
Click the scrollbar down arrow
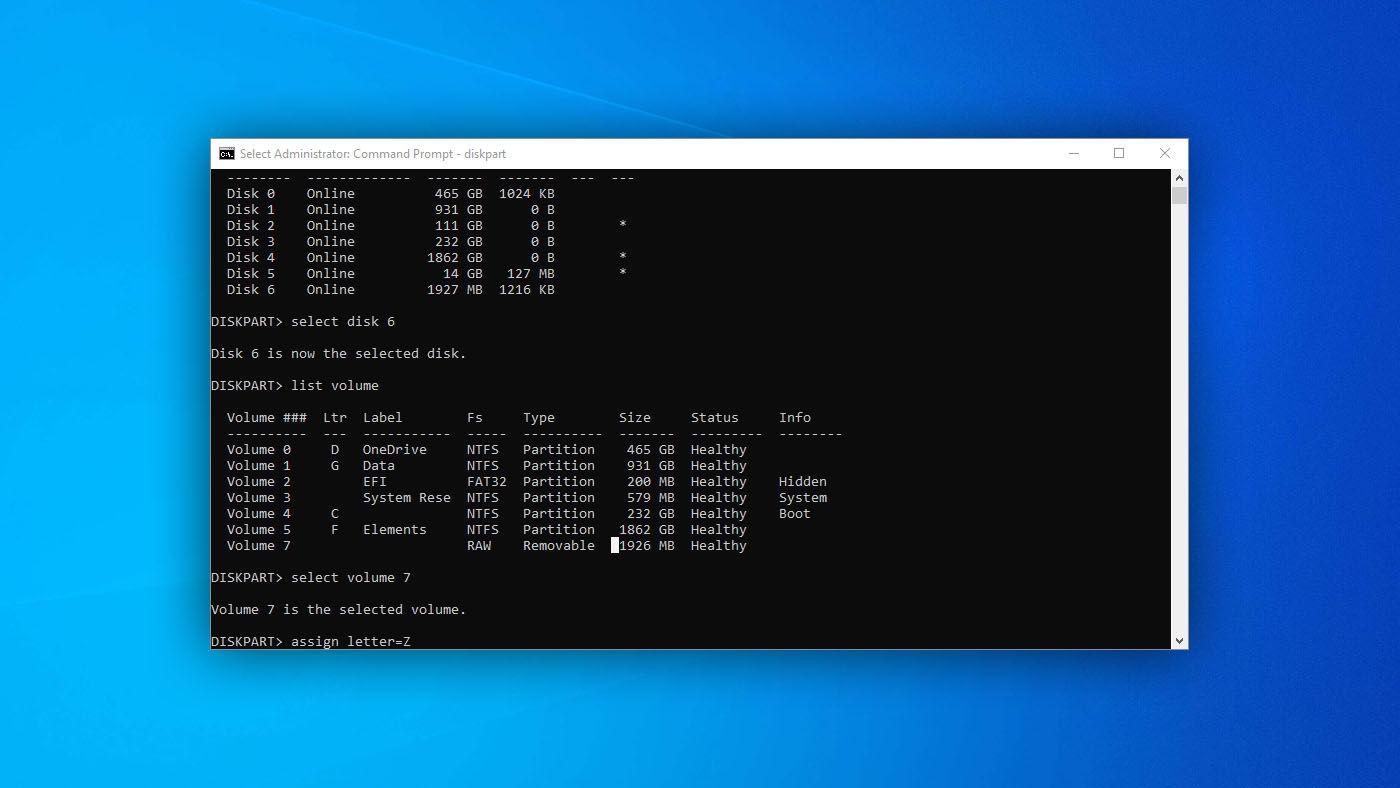pos(1179,641)
